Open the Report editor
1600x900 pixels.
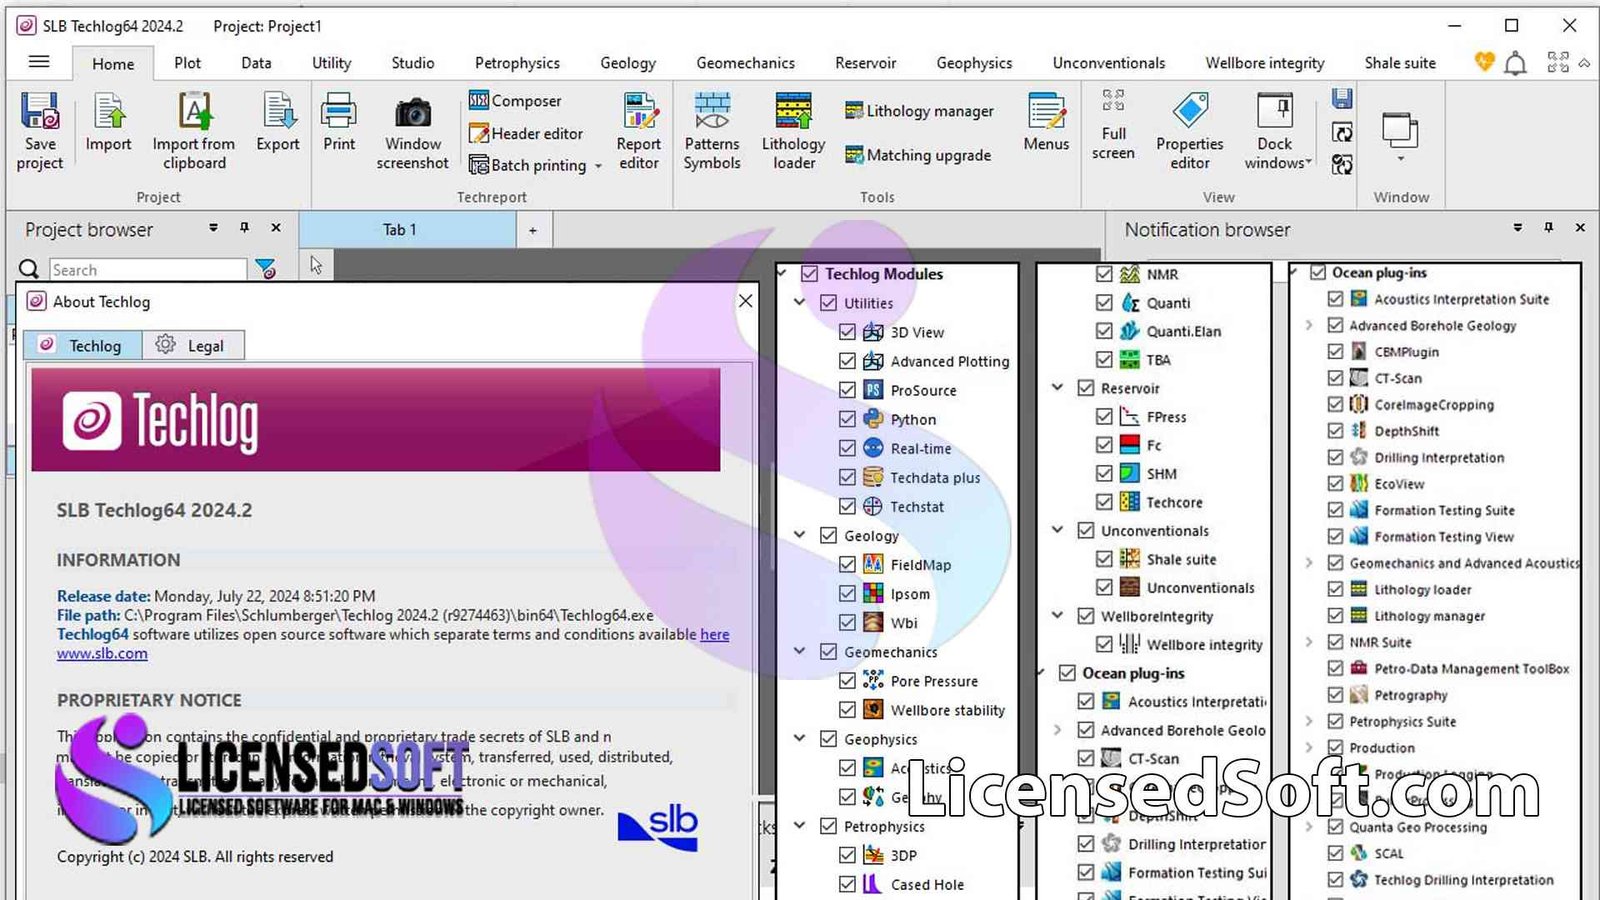click(x=639, y=131)
